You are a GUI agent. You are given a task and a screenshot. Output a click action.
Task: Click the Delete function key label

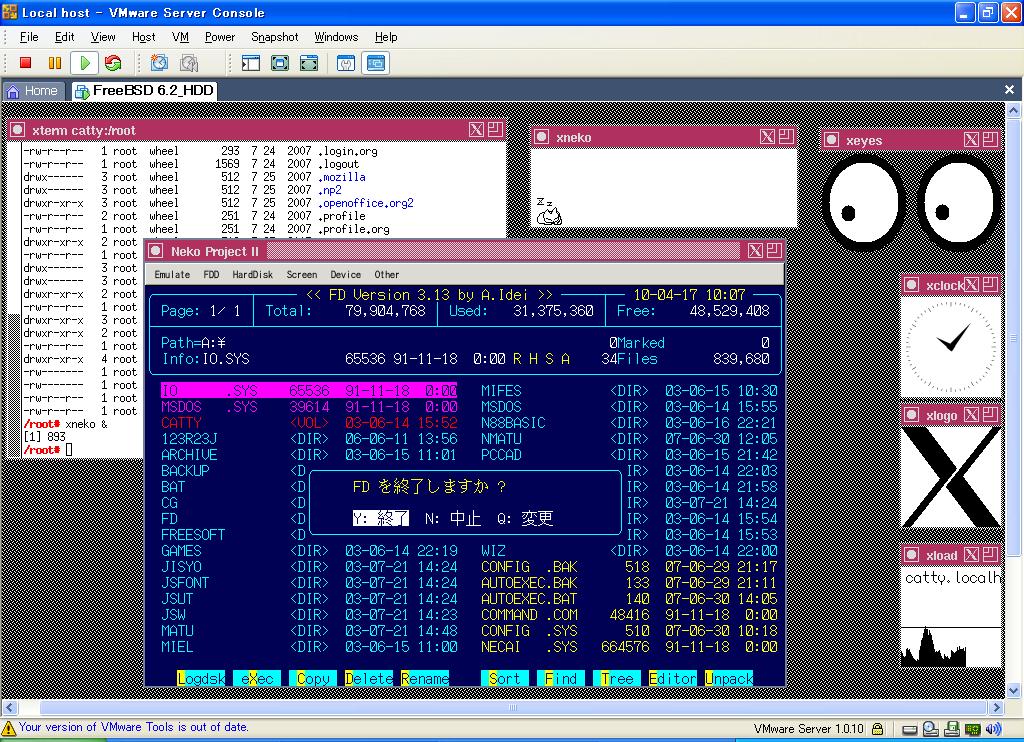pos(369,679)
